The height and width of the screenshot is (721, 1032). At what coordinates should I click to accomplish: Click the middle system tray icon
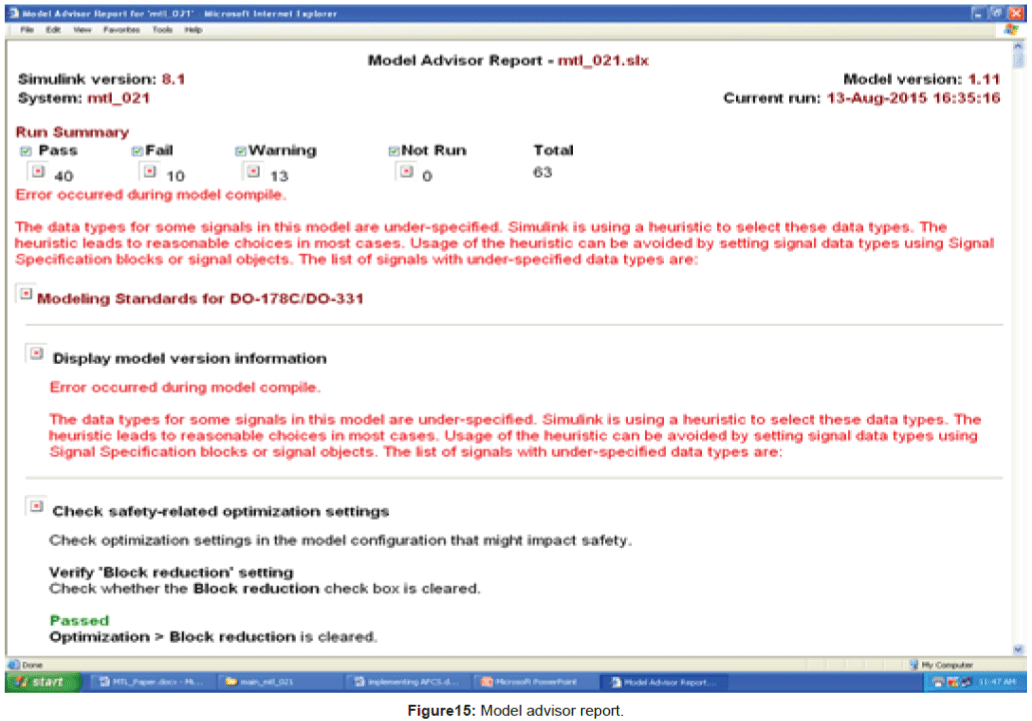pos(952,682)
